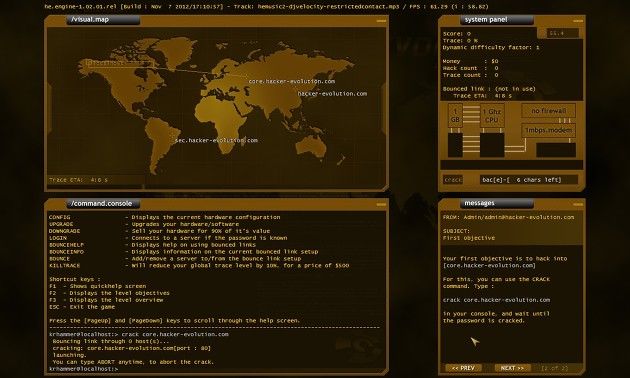
Task: Click the 'First objective' subject line
Action: (469, 238)
